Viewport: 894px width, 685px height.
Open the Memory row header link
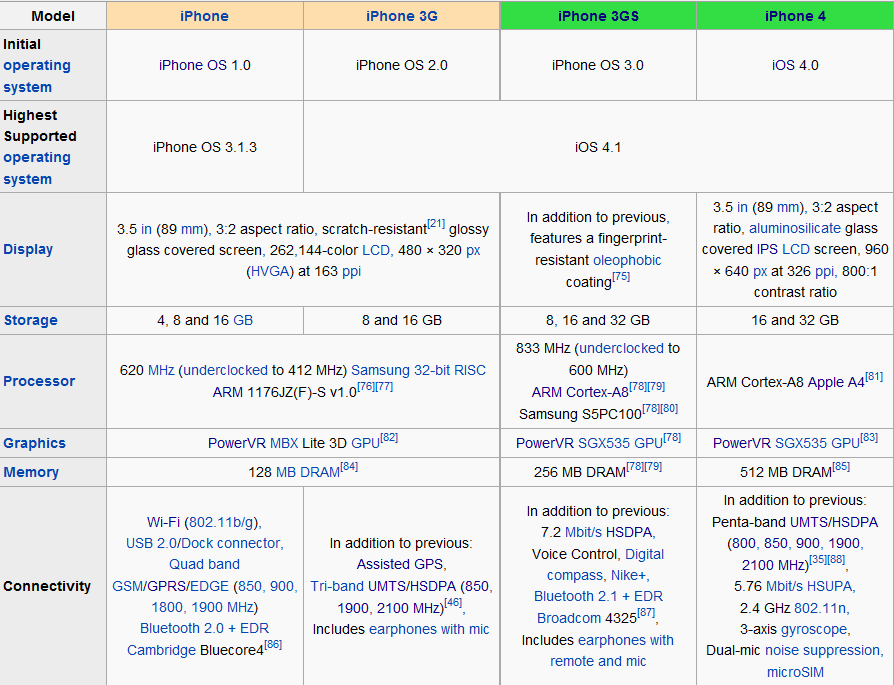point(31,472)
